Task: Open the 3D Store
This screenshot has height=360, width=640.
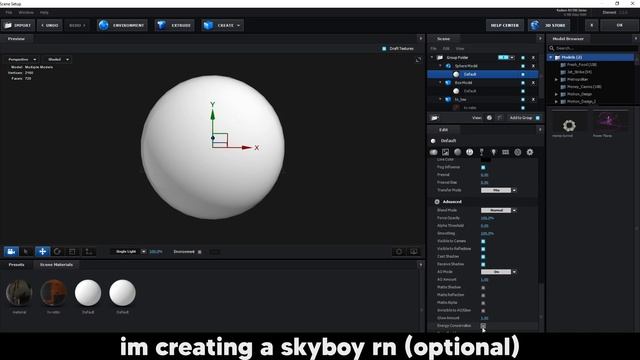Action: click(x=549, y=25)
